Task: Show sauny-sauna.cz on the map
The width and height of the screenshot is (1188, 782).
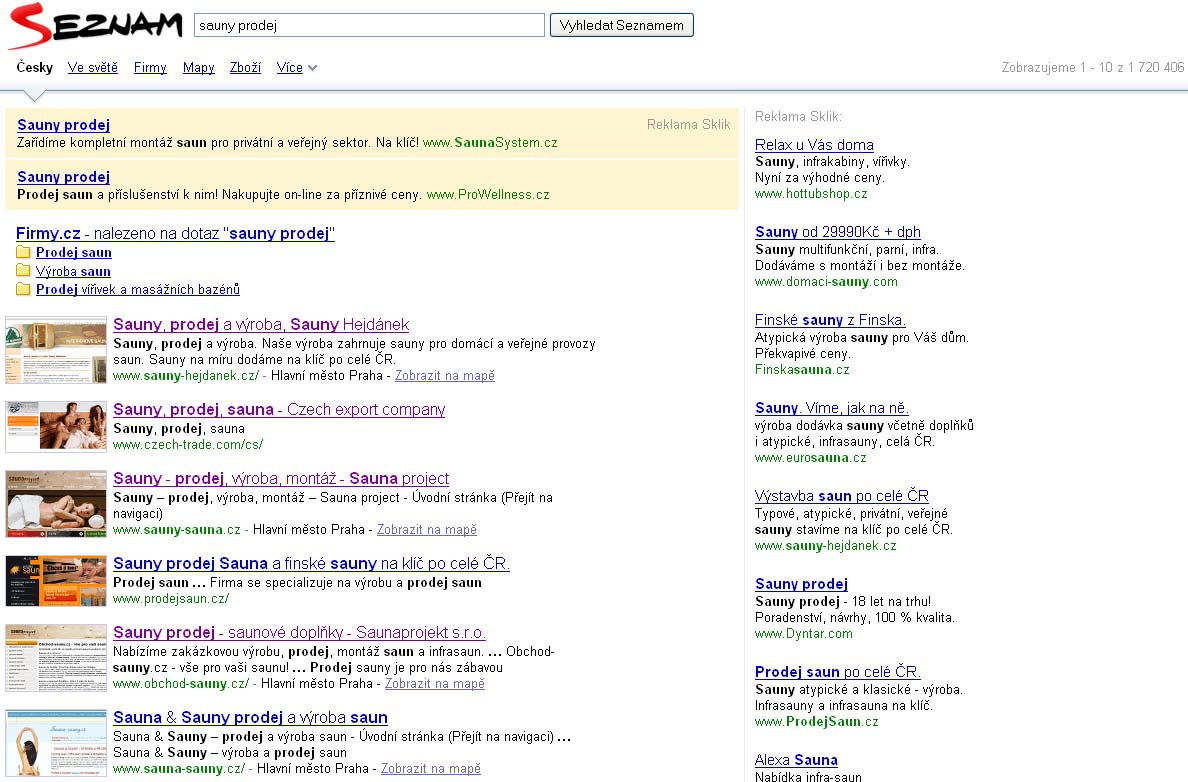Action: click(427, 530)
